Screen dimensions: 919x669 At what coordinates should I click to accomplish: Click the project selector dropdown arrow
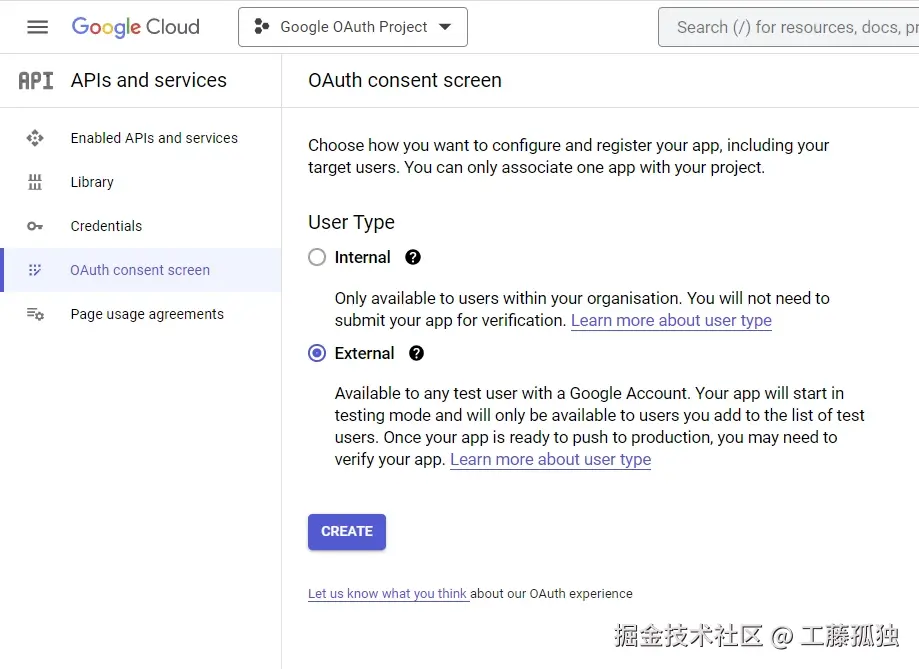pos(445,27)
